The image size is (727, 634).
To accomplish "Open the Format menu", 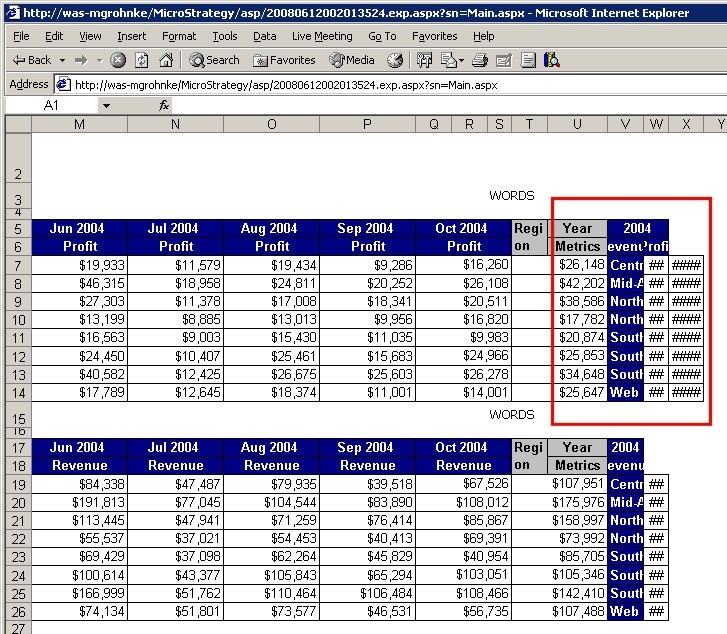I will (x=179, y=36).
